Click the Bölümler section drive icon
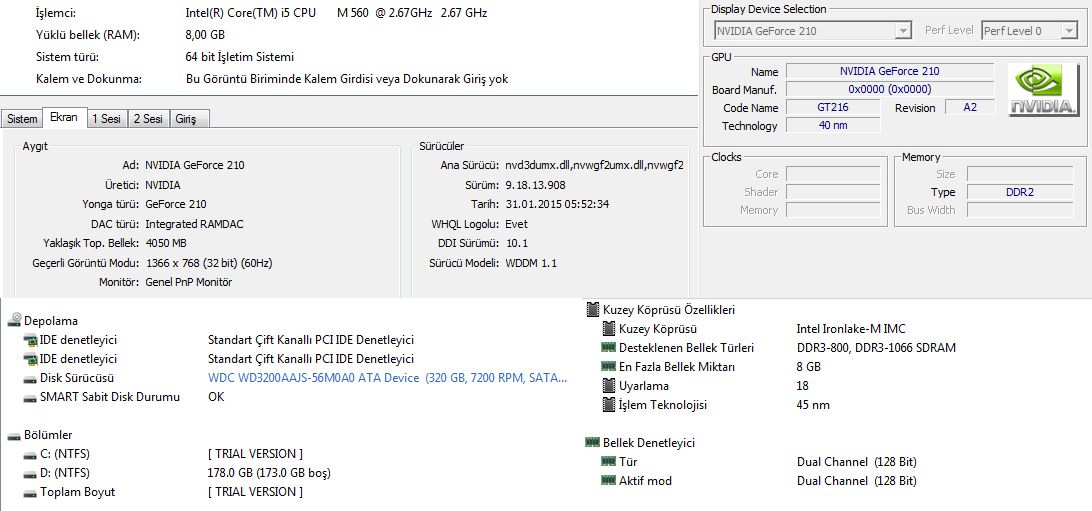 (14, 435)
